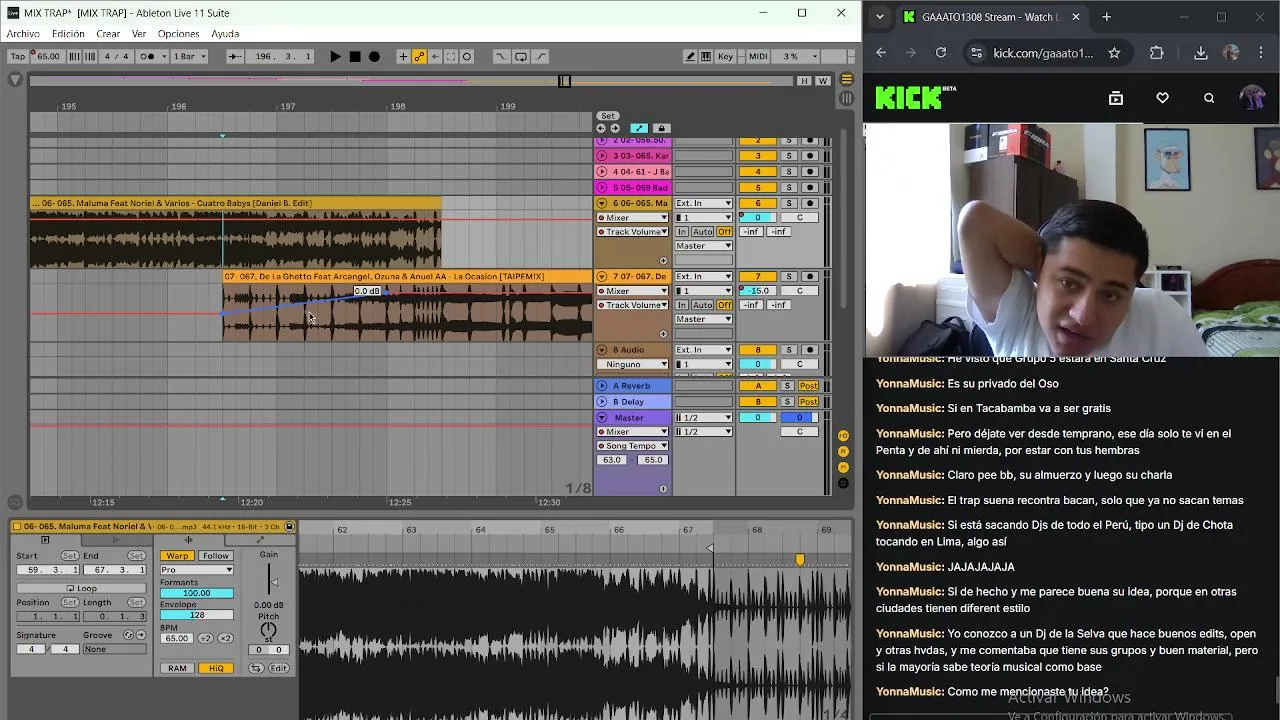1280x720 pixels.
Task: Switch to Session view selector icon
Action: (847, 97)
